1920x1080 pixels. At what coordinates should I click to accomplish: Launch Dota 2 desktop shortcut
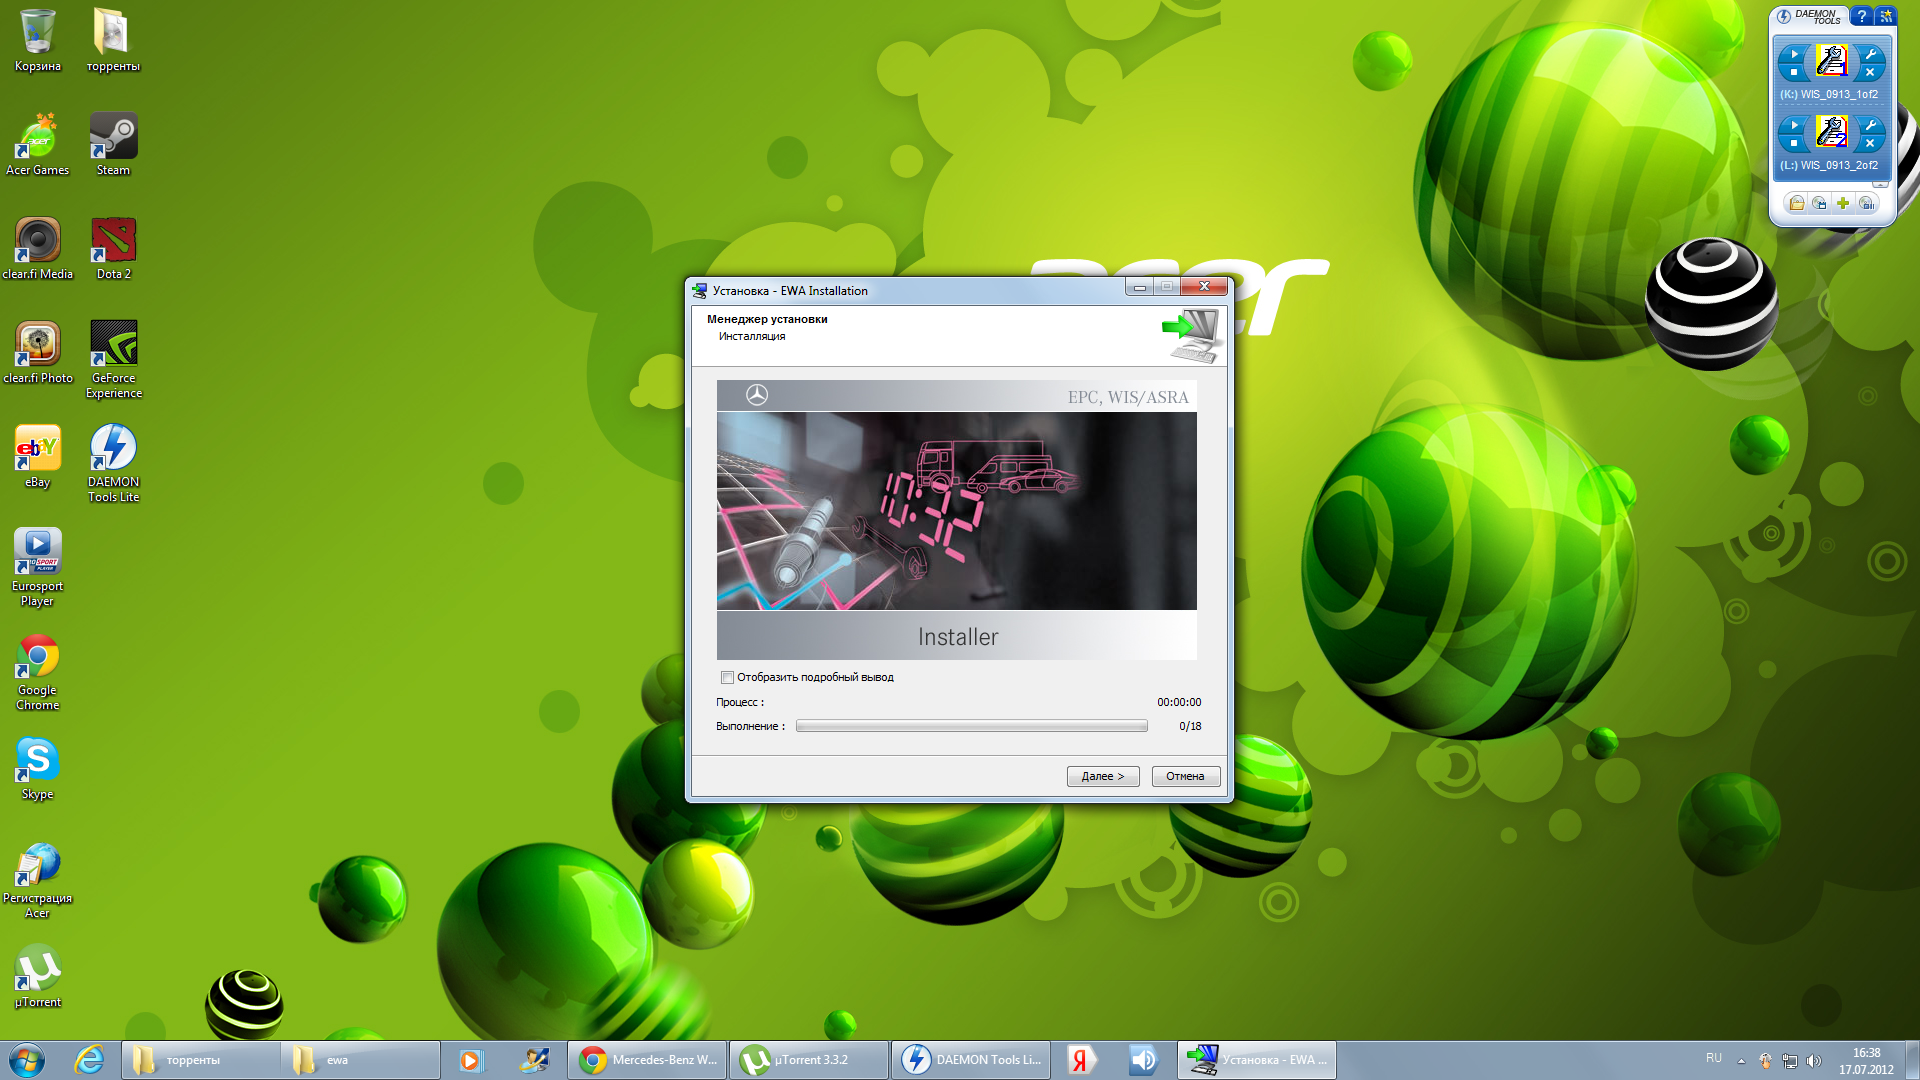pyautogui.click(x=113, y=249)
